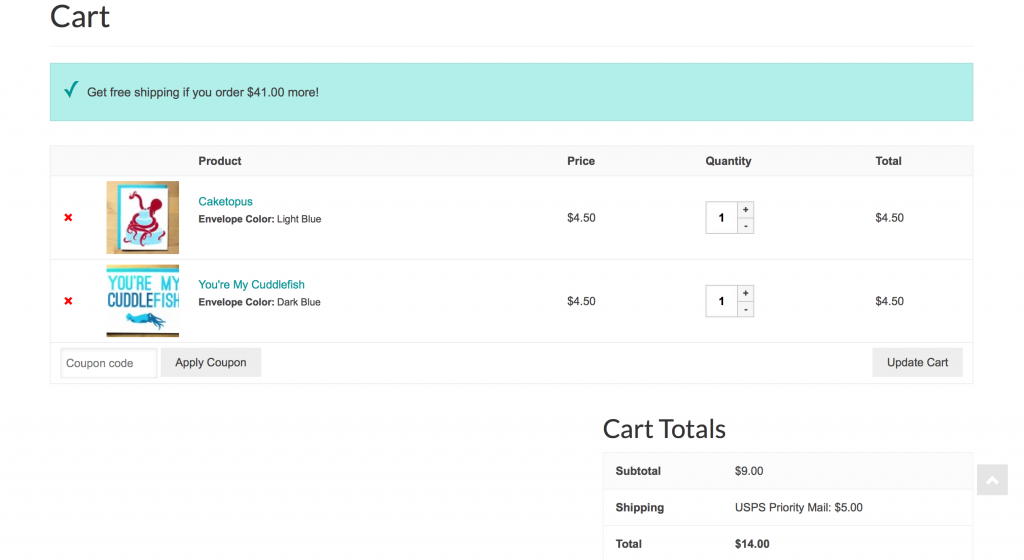Viewport: 1024px width, 560px height.
Task: Click the Apply Coupon button
Action: 210,362
